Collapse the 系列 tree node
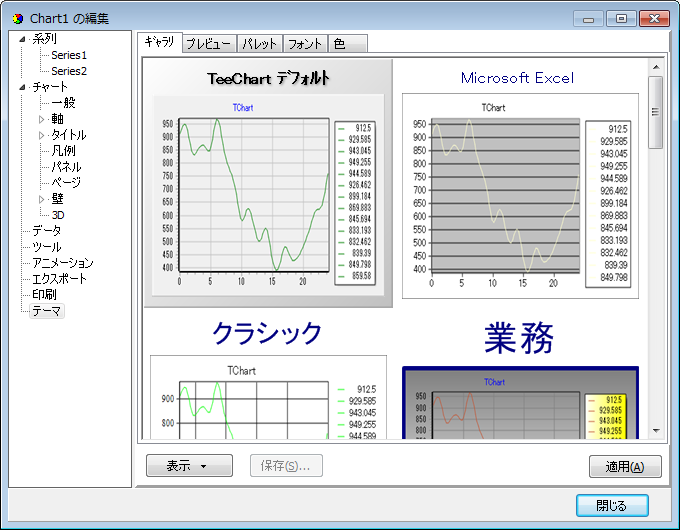The width and height of the screenshot is (680, 530). pos(22,39)
